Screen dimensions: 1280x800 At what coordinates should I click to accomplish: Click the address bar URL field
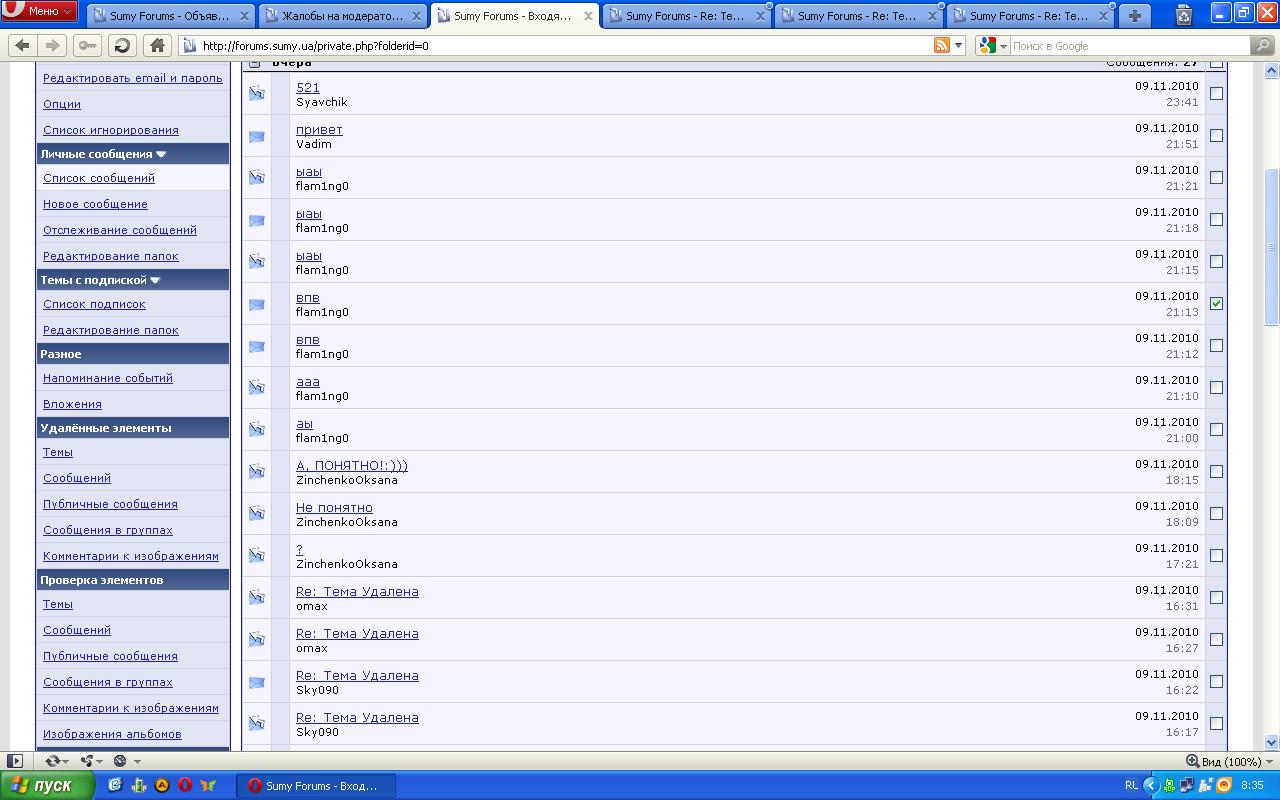560,46
